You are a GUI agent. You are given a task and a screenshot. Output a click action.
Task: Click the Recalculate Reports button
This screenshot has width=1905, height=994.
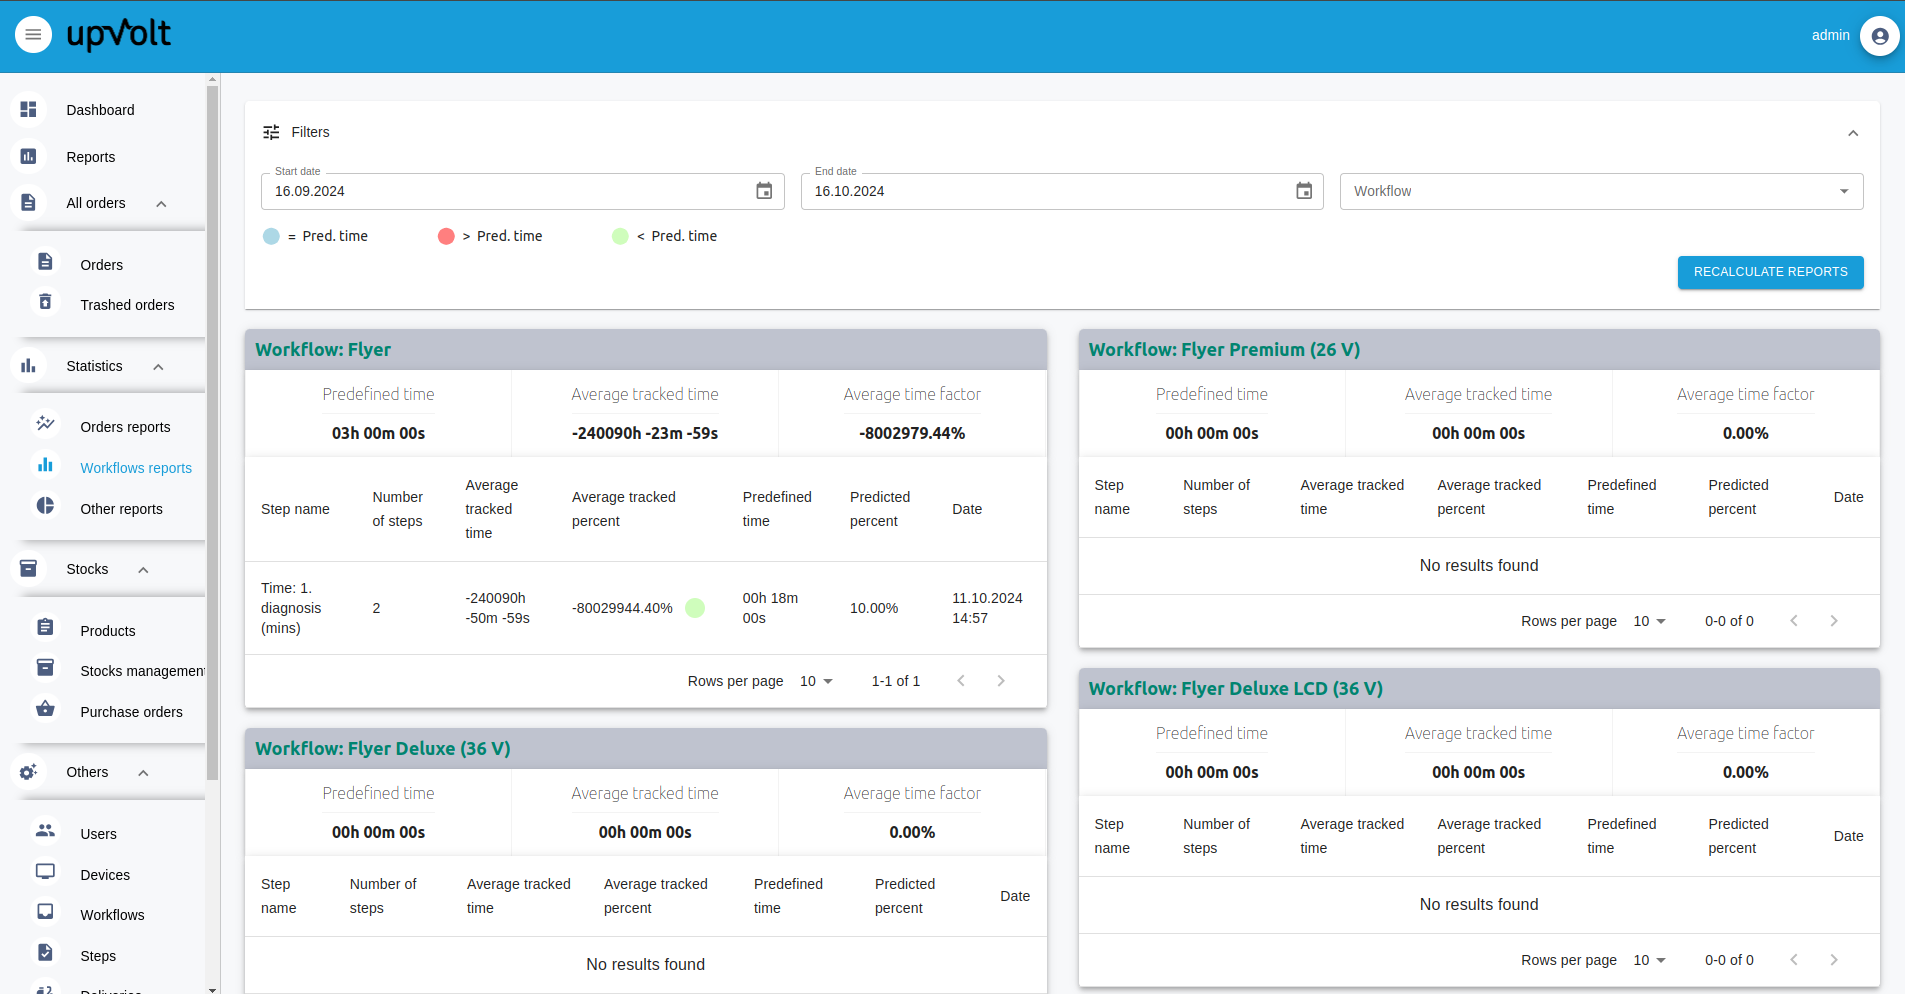[1770, 272]
